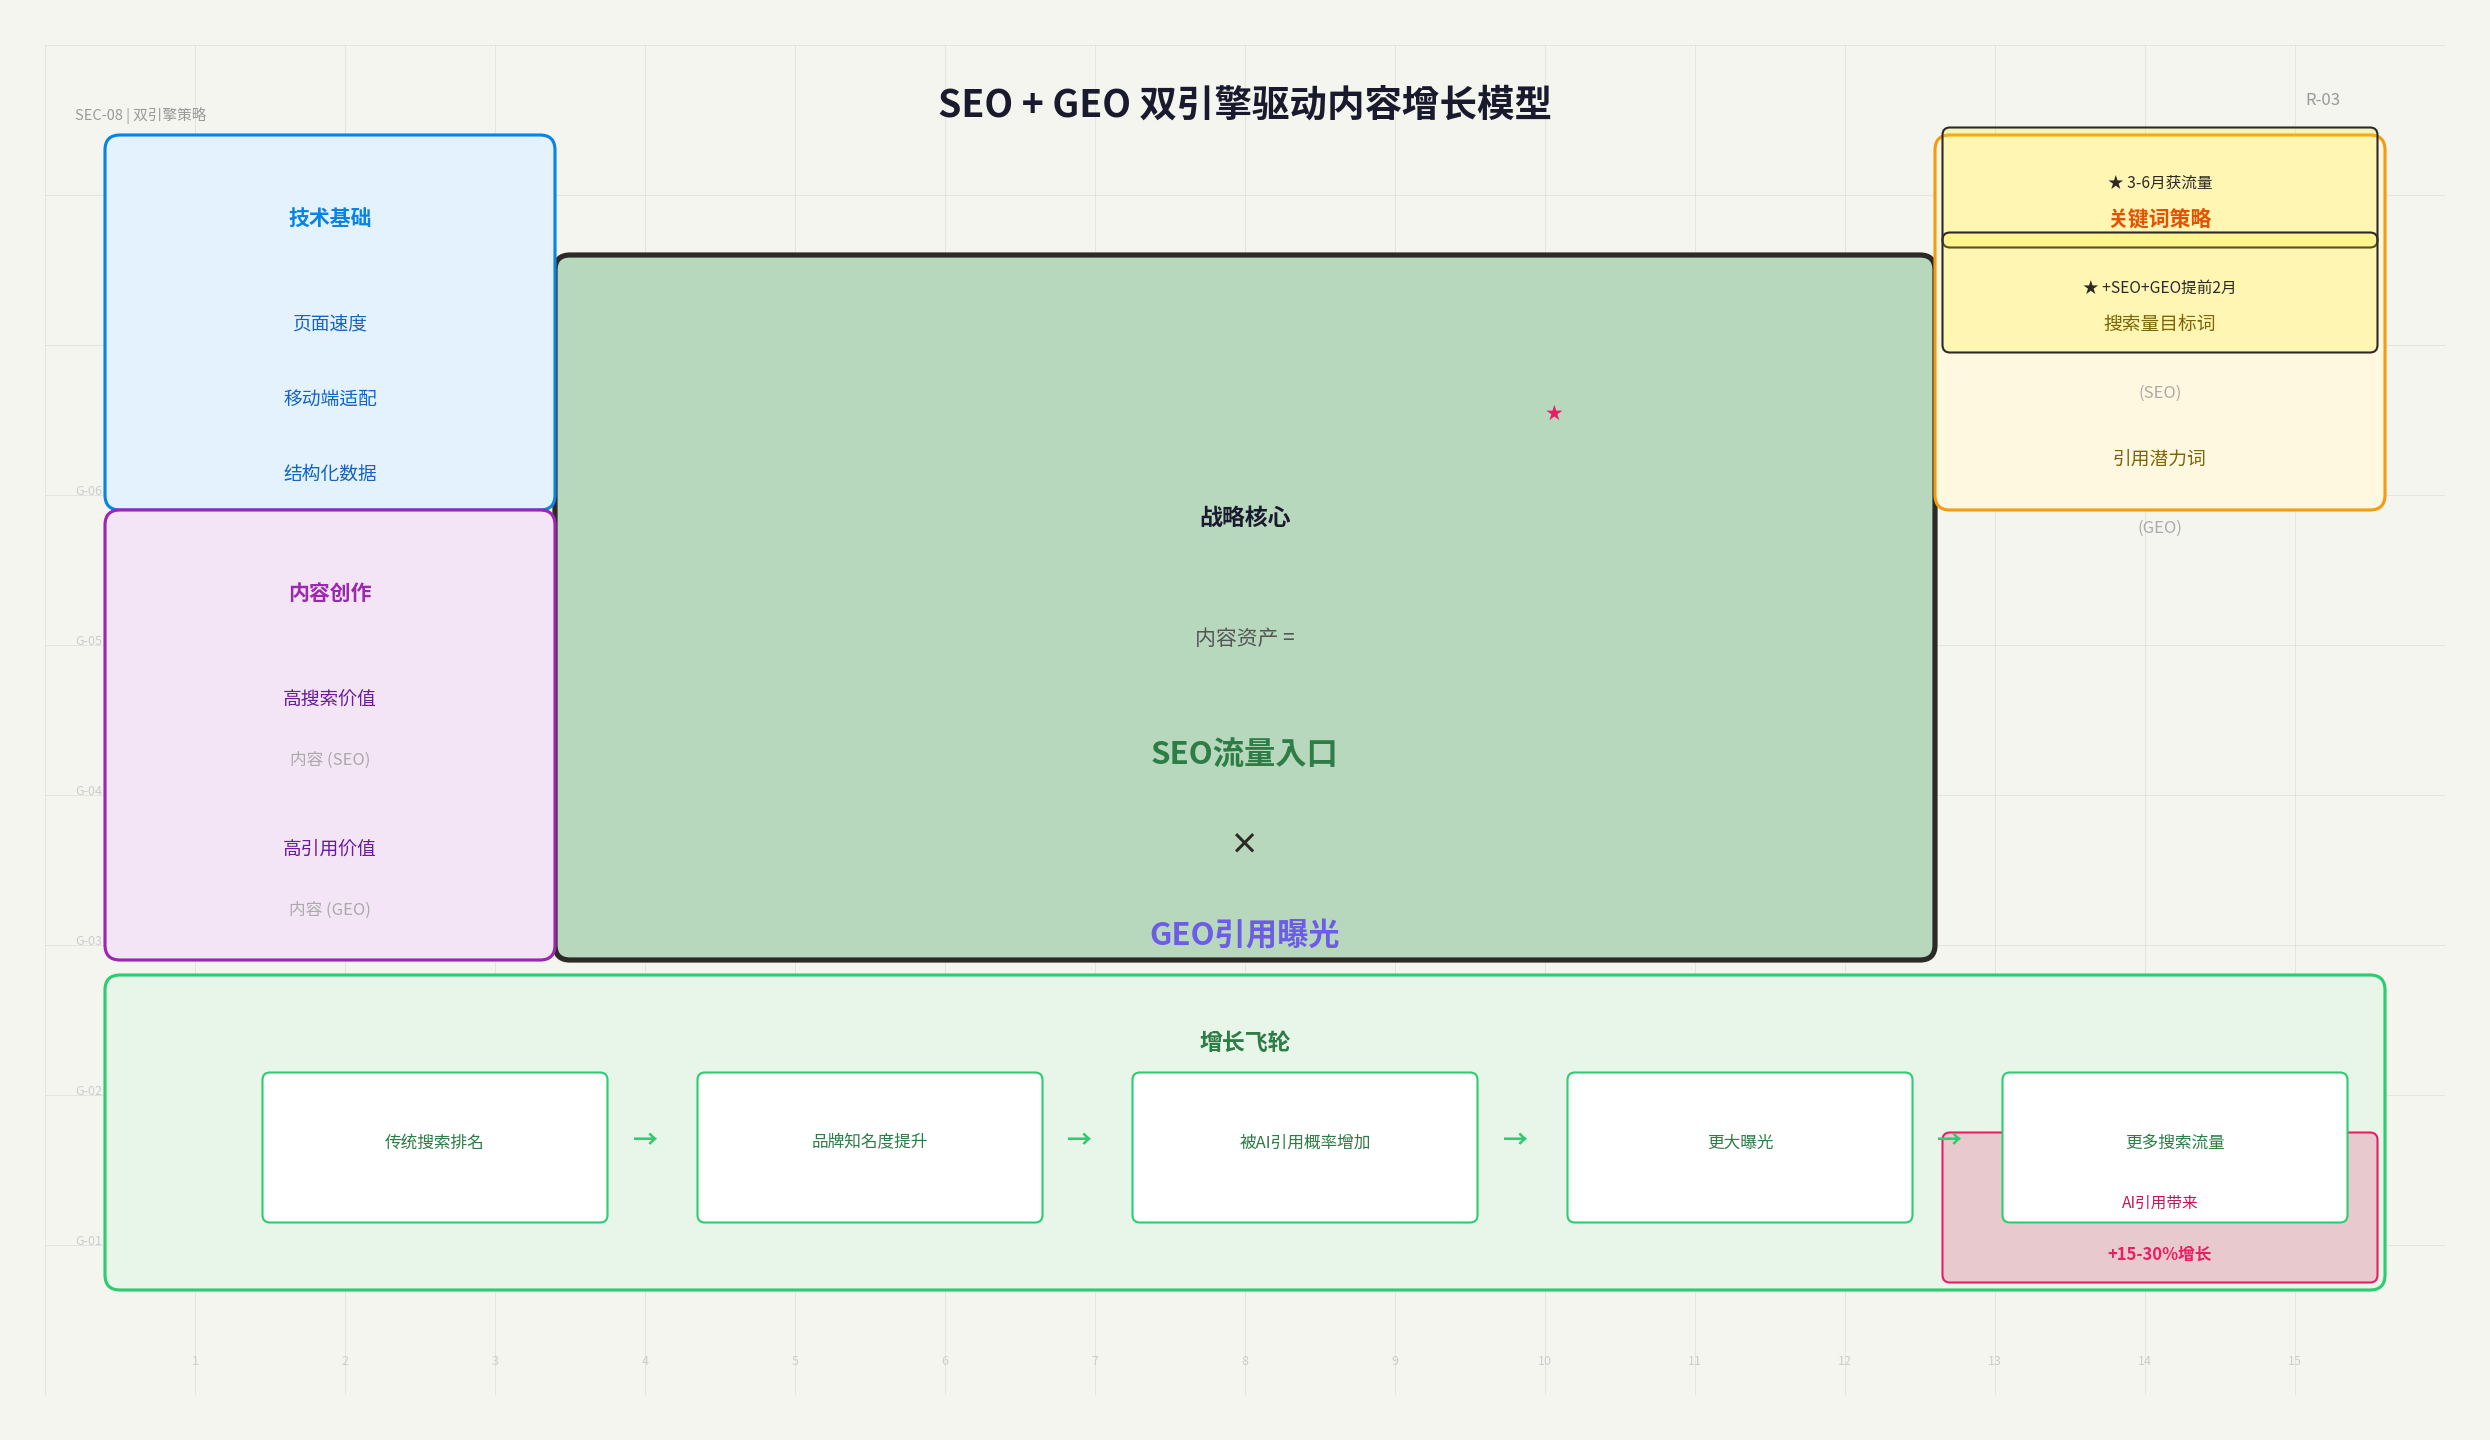Click the arrow between 品牌知名度提升 and 被AI引用概率增加
The width and height of the screenshot is (2490, 1440).
(1081, 1138)
